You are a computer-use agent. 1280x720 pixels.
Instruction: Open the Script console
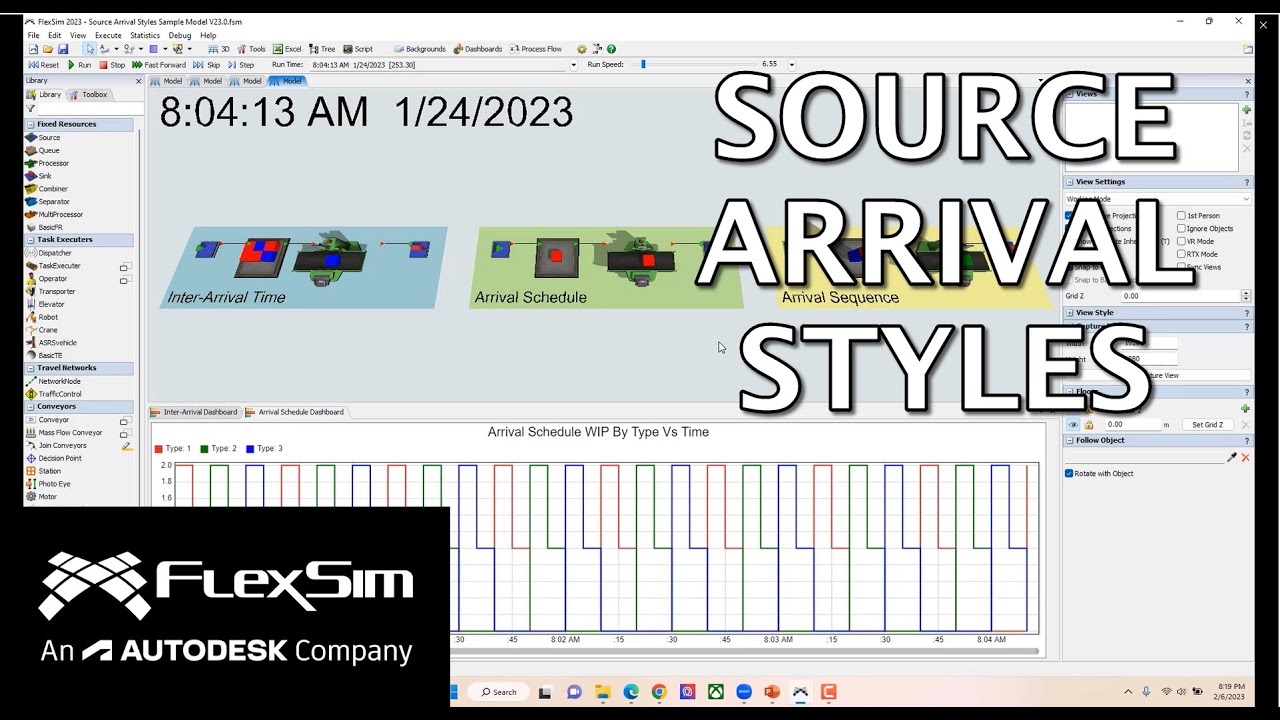coord(358,49)
